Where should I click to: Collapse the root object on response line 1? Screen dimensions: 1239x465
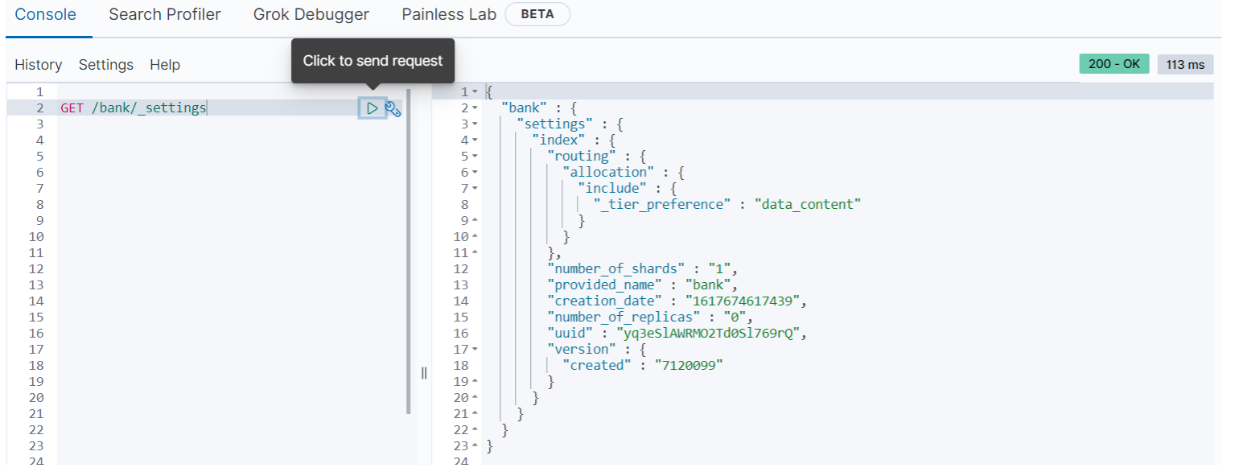(475, 92)
